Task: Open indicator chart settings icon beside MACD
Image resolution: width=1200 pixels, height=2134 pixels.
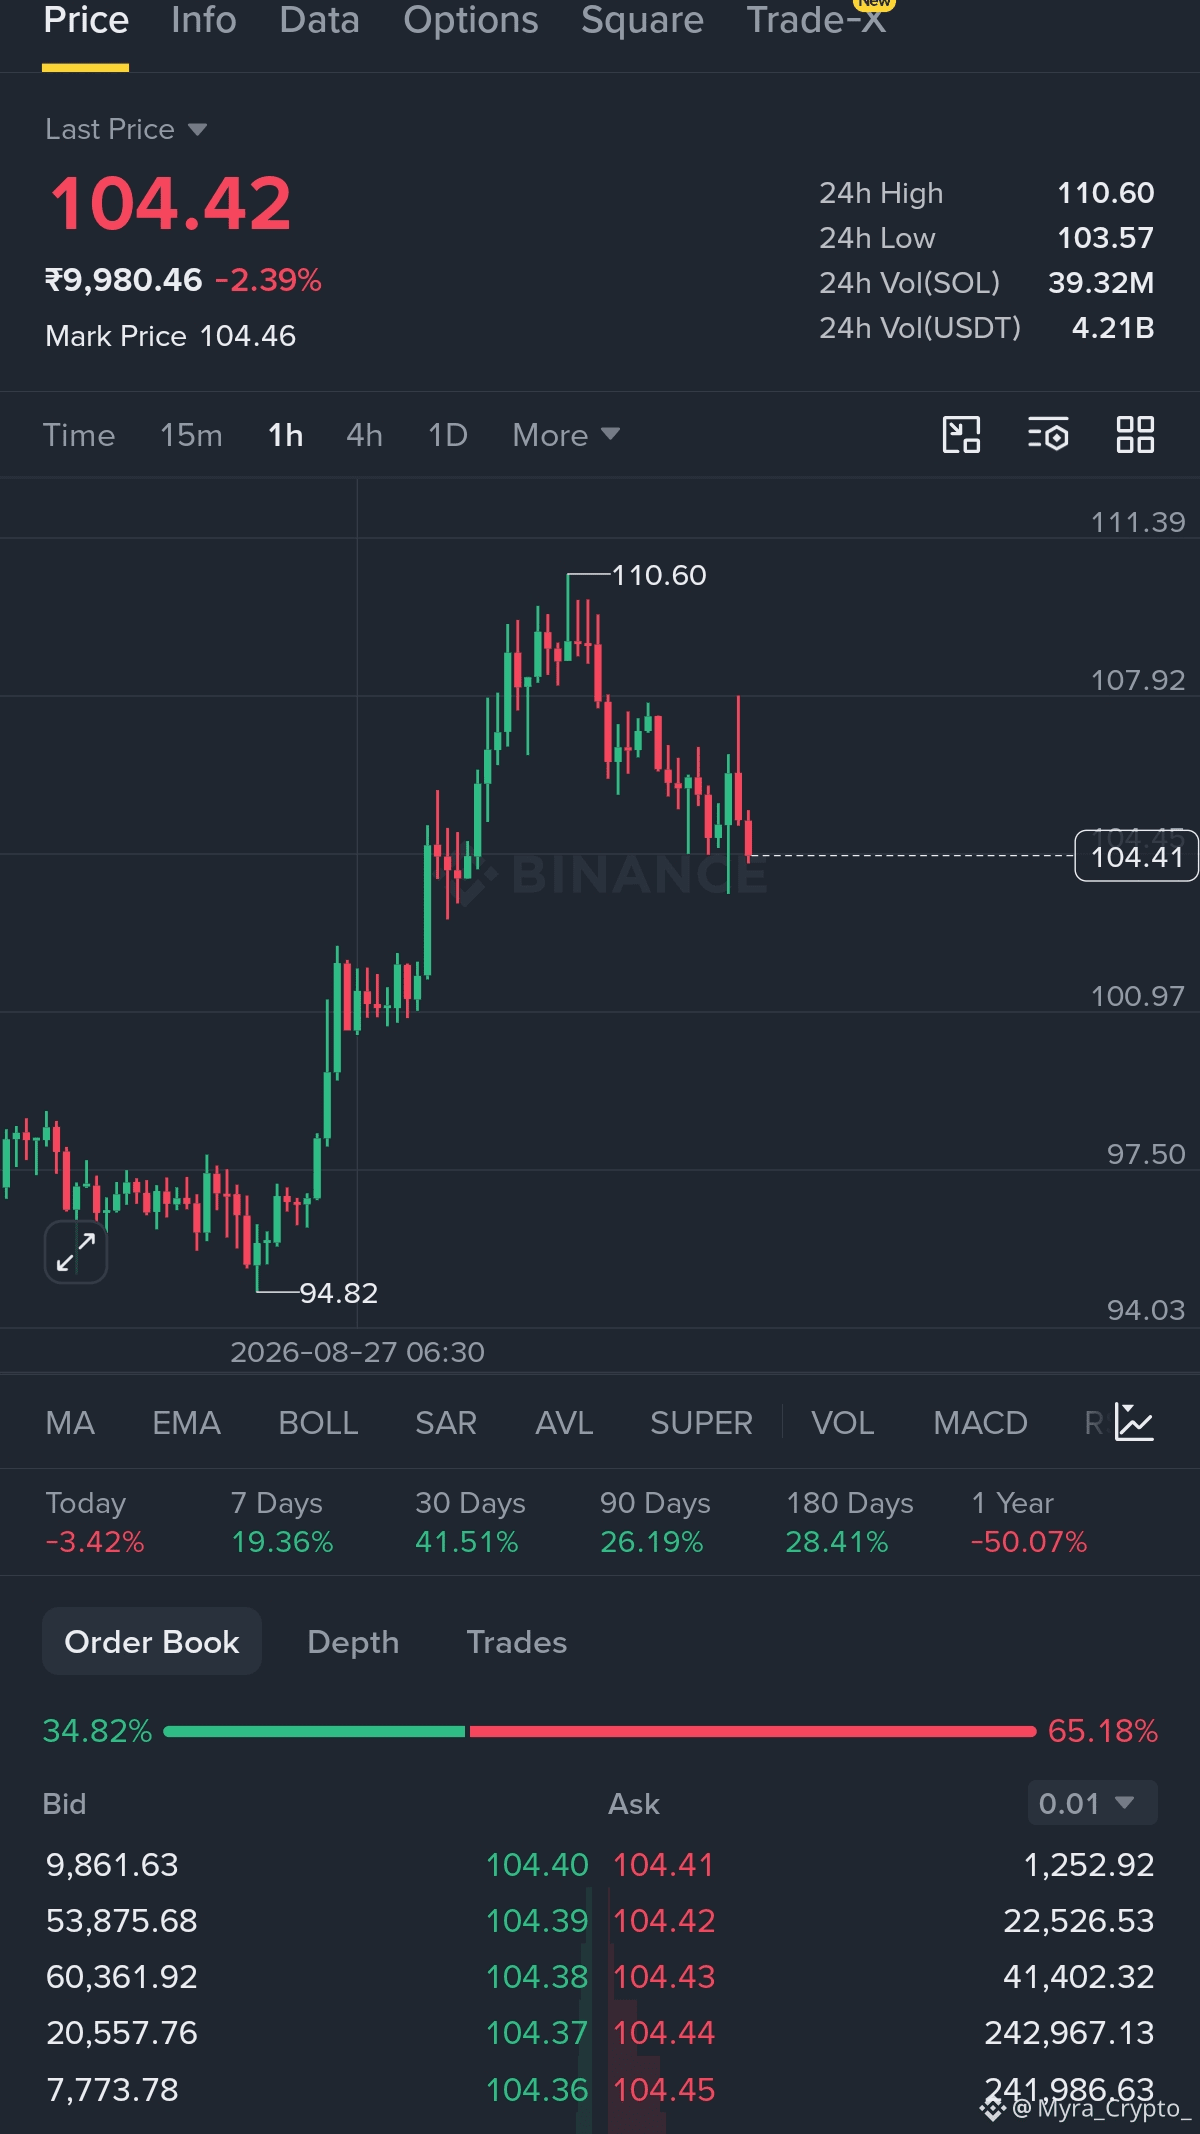Action: pyautogui.click(x=1135, y=1422)
